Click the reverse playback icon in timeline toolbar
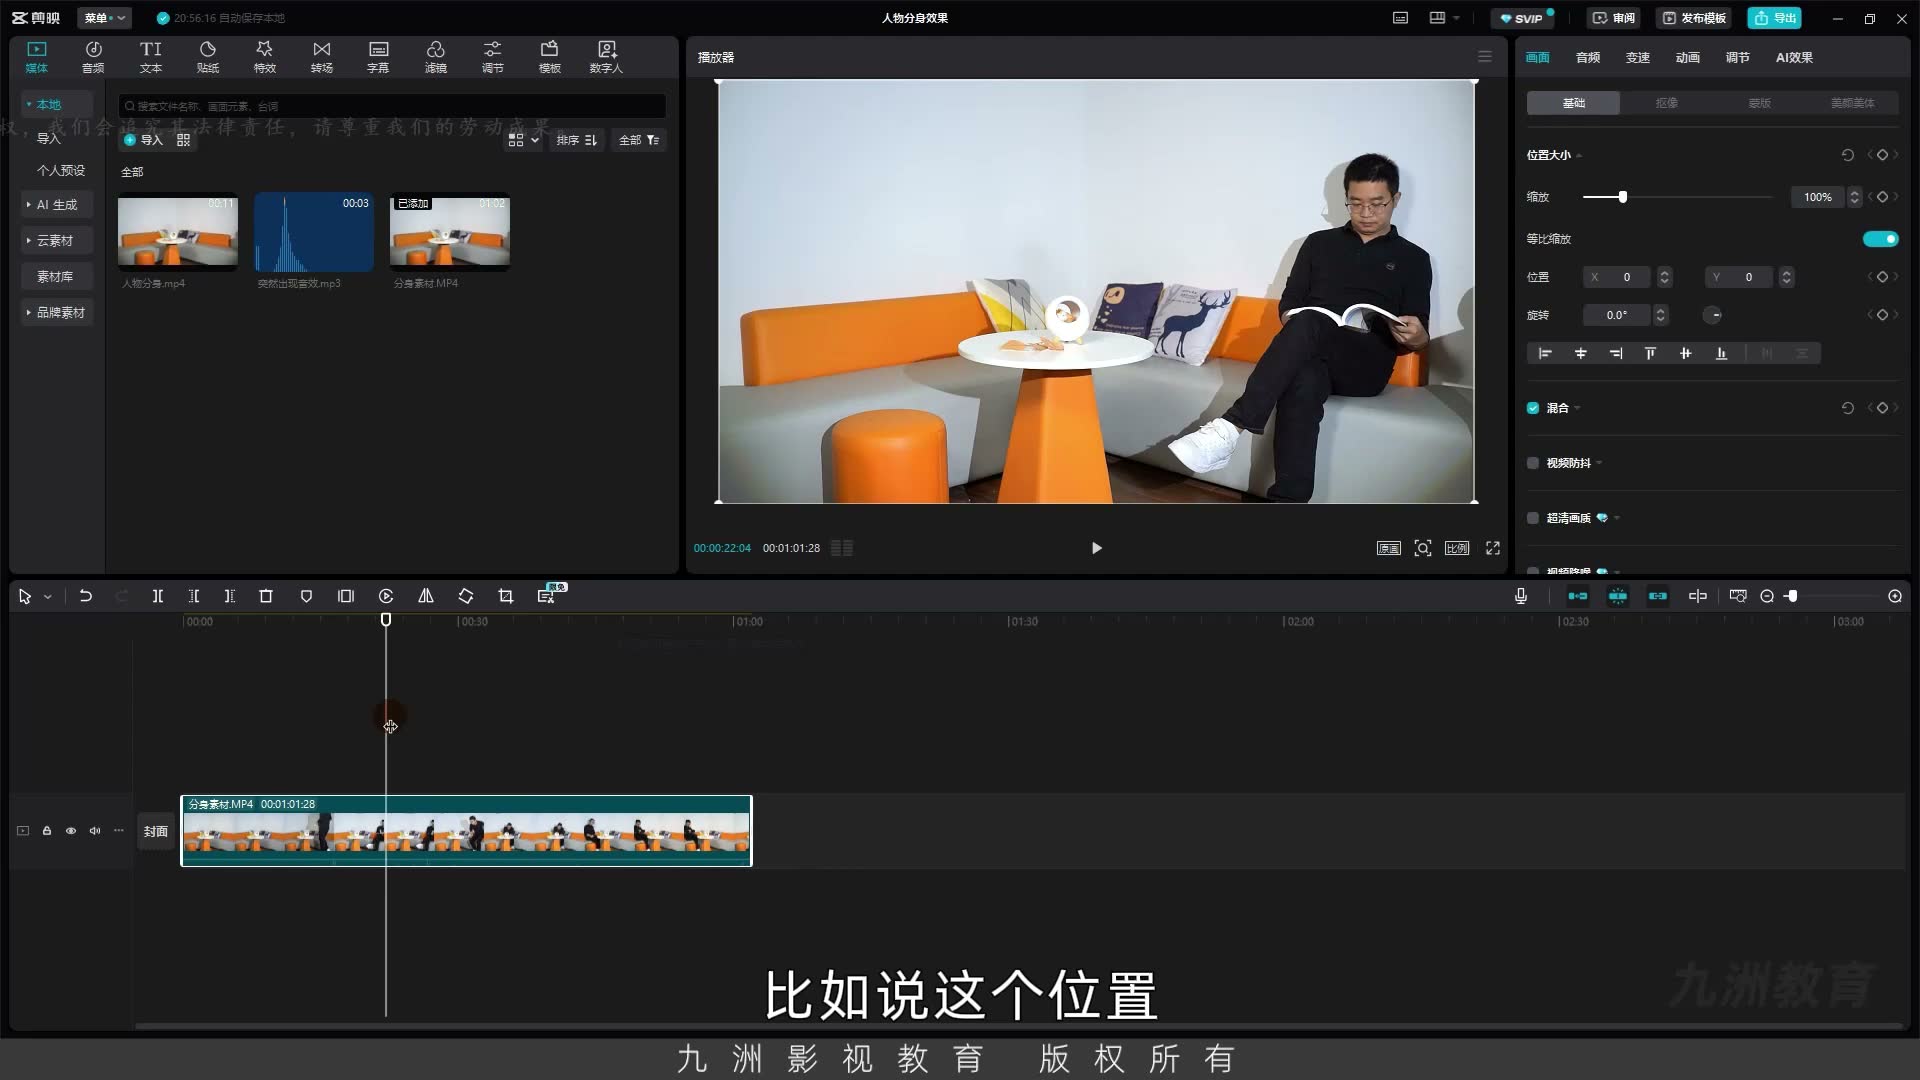 click(x=386, y=596)
